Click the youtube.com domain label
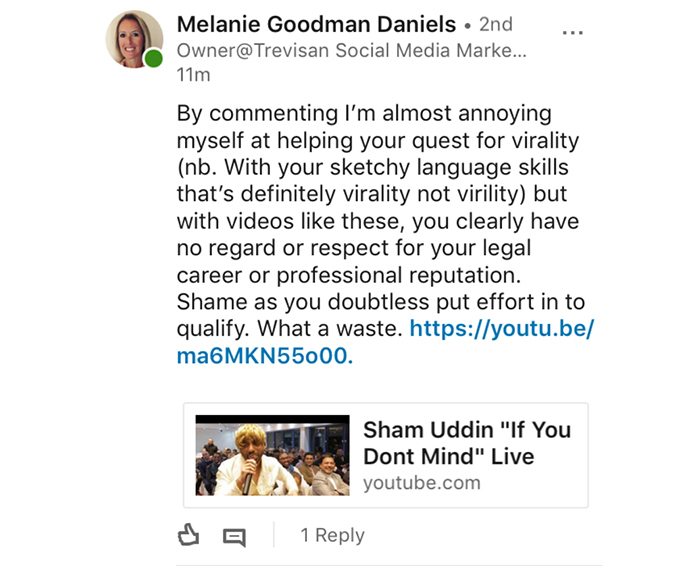Screen dimensions: 700x566 [422, 483]
